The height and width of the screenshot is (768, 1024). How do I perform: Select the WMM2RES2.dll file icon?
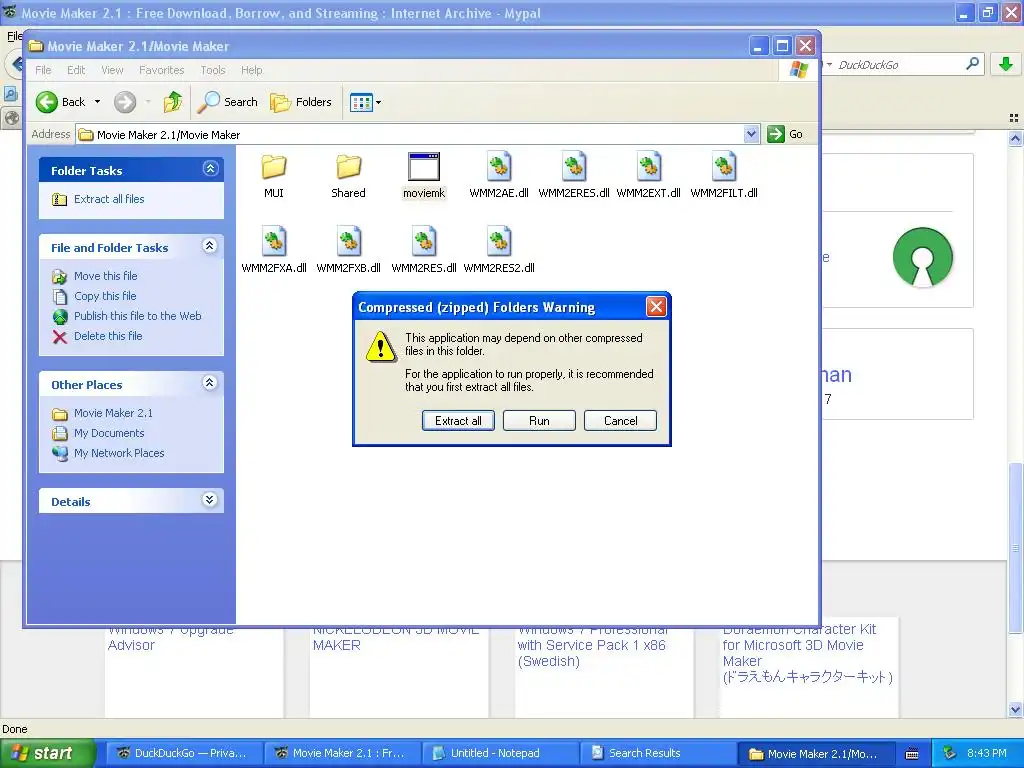tap(499, 242)
